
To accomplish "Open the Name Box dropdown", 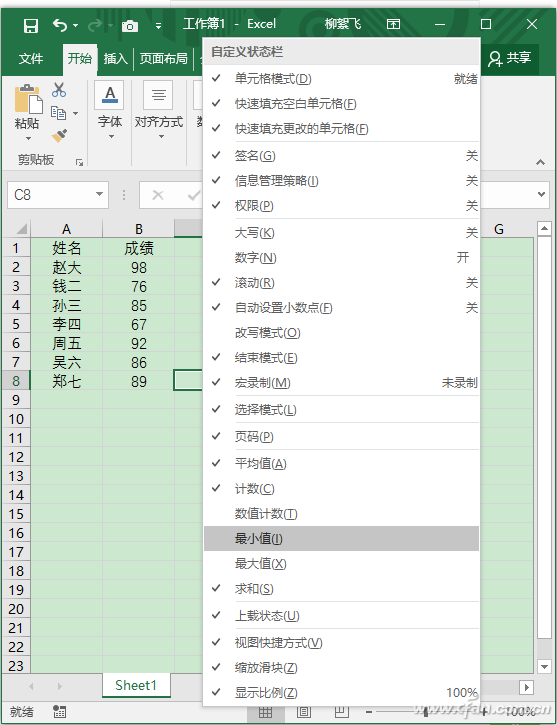I will 99,194.
